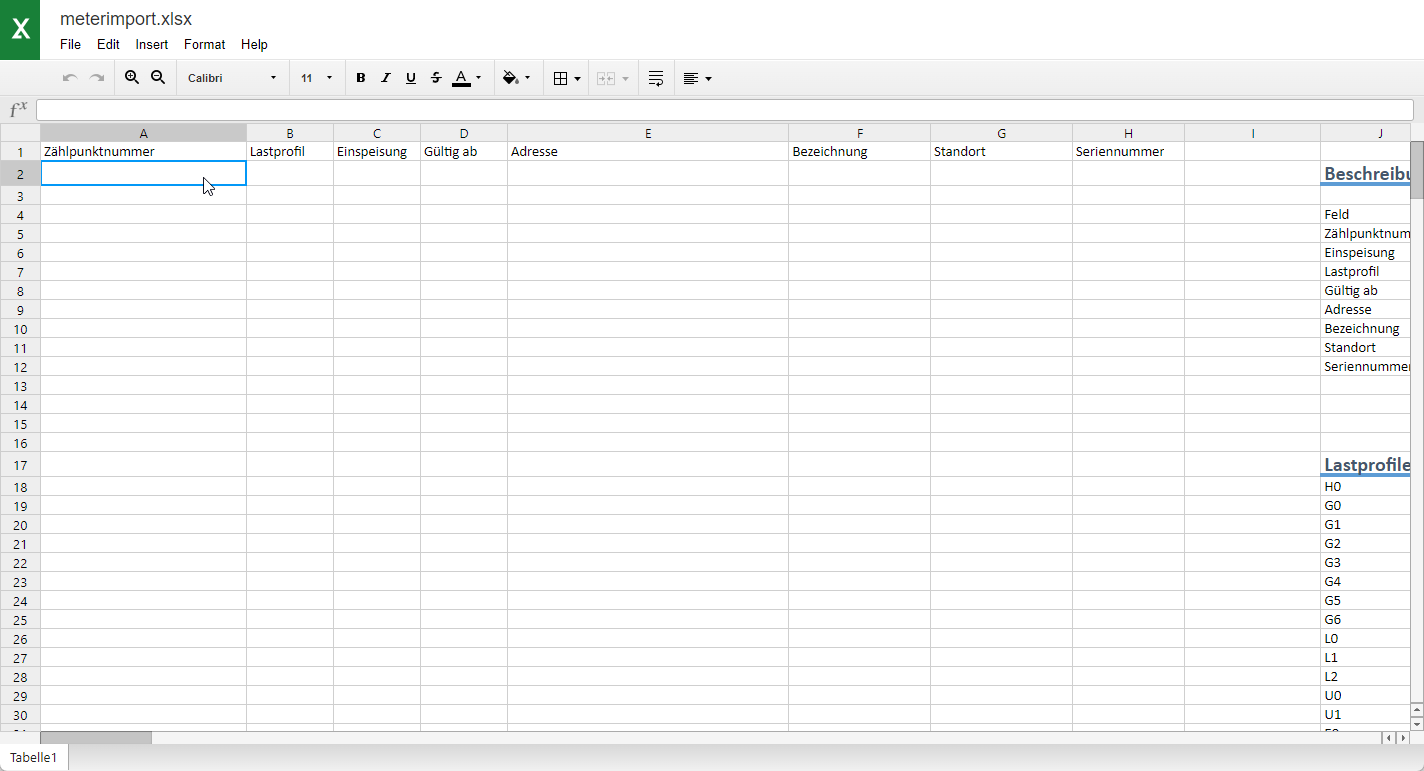
Task: Toggle italic formatting
Action: coord(386,78)
